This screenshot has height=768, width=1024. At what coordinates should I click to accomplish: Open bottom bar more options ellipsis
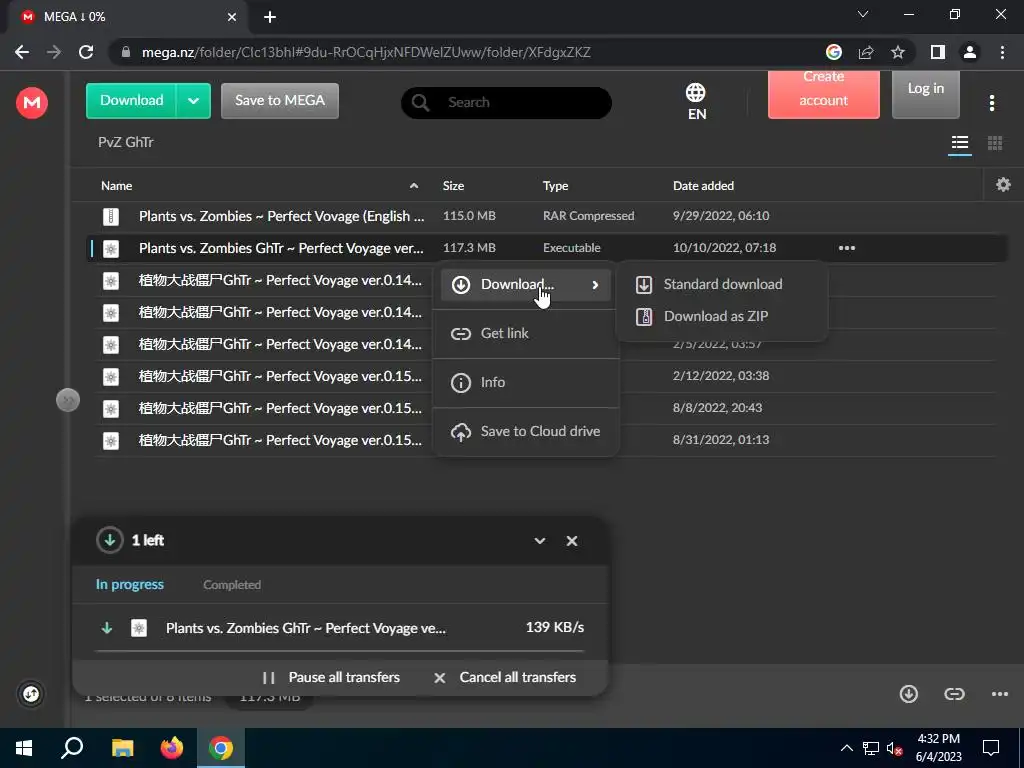click(x=1000, y=694)
